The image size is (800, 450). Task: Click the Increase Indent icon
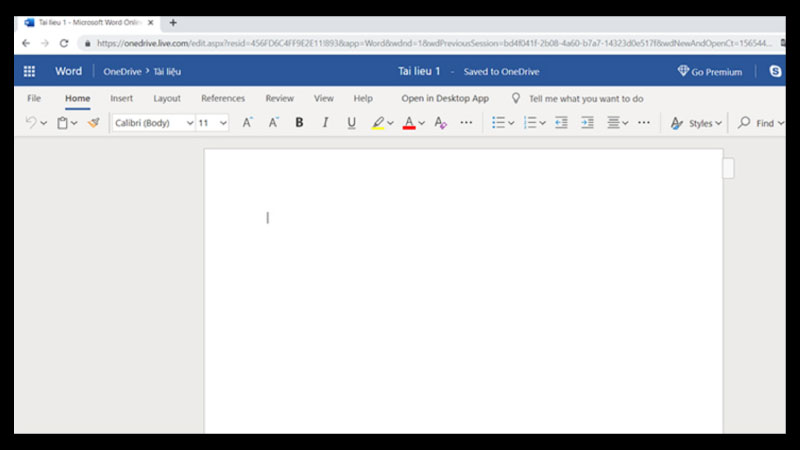[x=587, y=123]
